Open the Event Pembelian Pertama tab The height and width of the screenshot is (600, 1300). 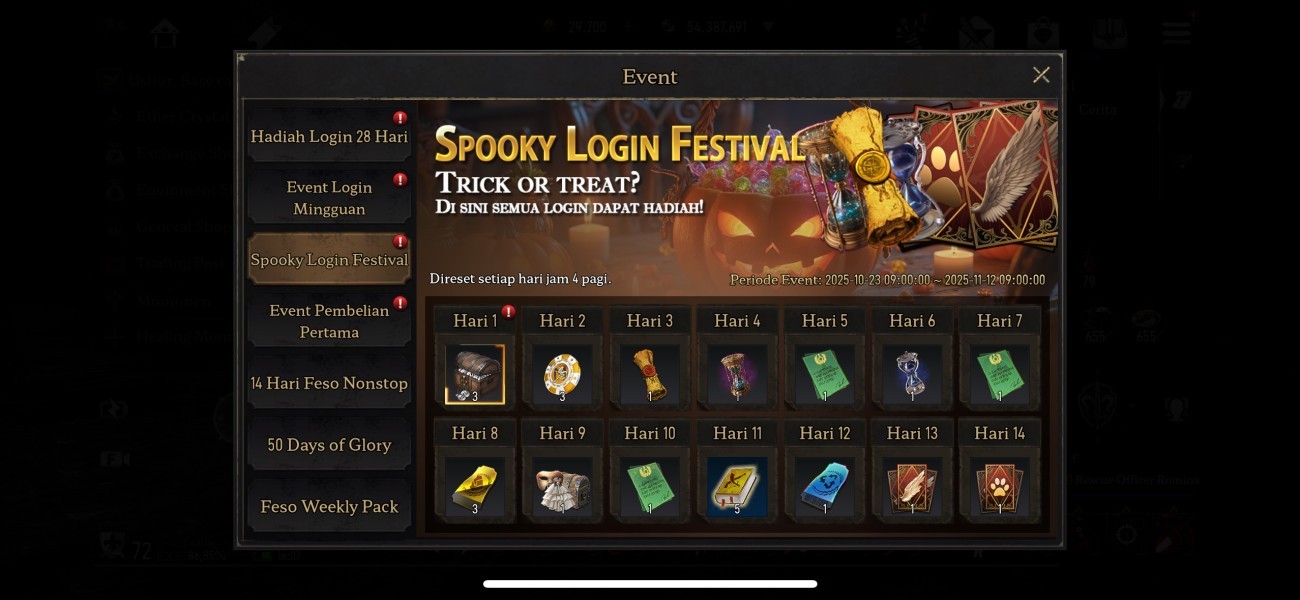pos(329,321)
